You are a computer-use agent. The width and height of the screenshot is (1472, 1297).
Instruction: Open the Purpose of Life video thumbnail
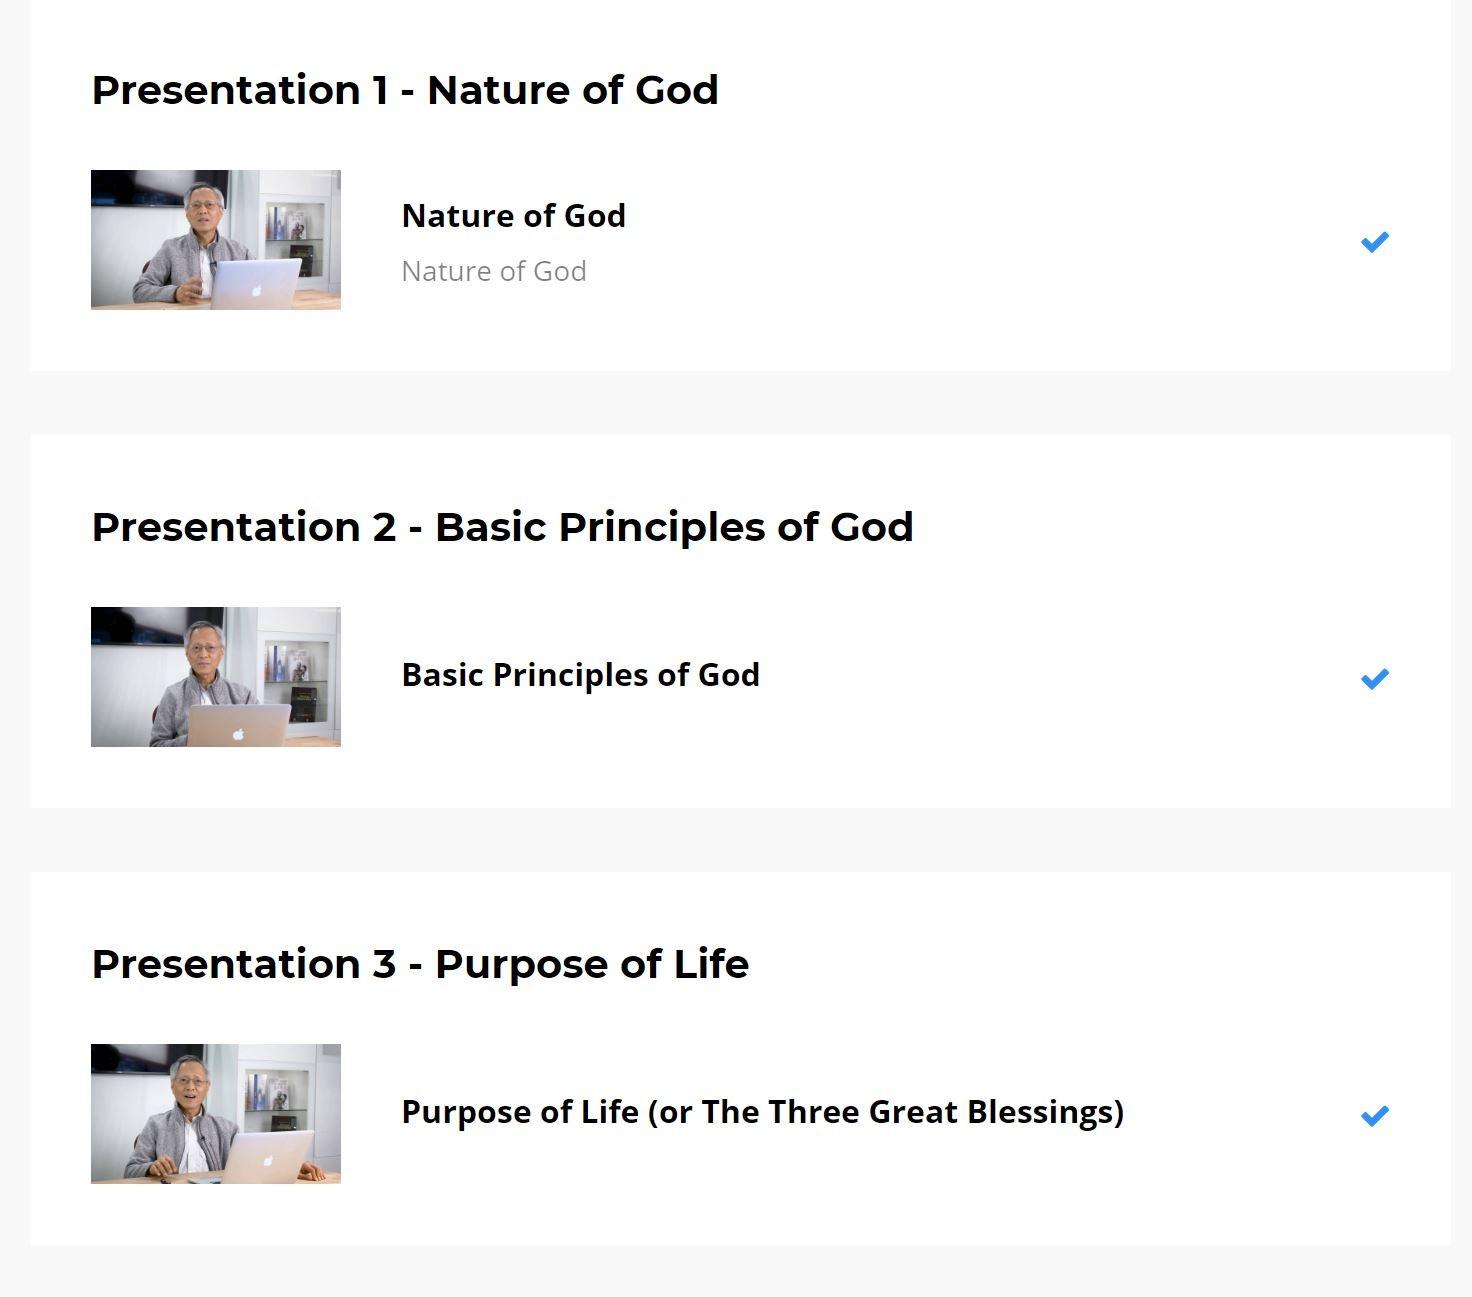pos(216,1114)
